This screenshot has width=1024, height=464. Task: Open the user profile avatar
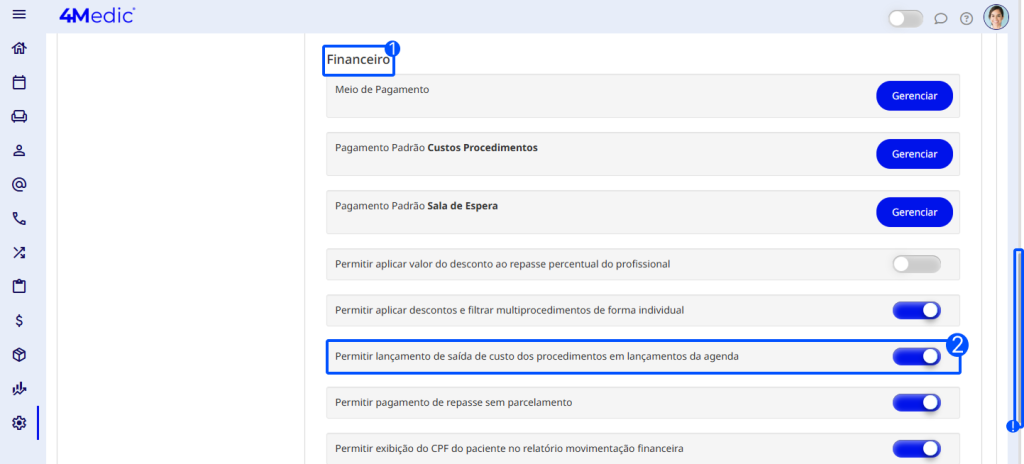(996, 17)
